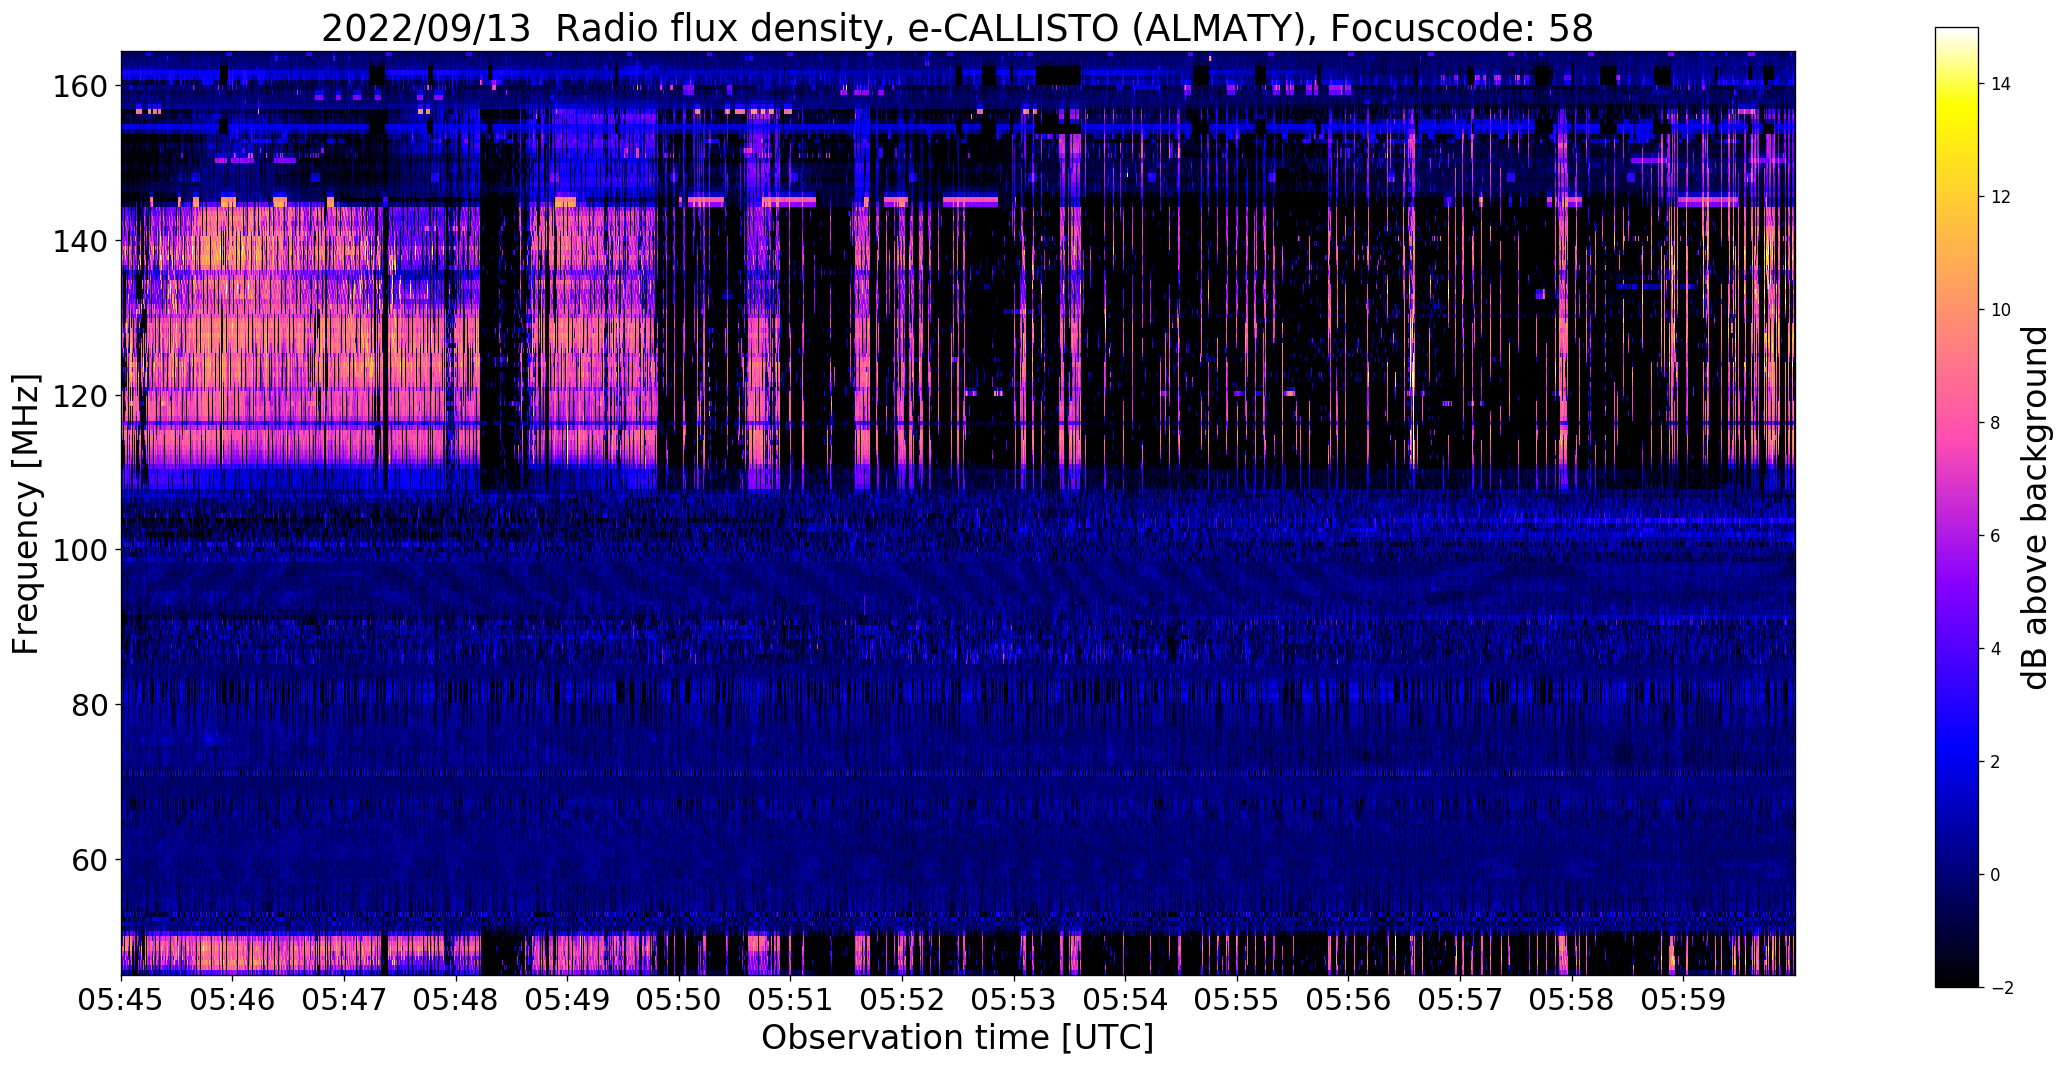This screenshot has height=1067, width=2066.
Task: Click the 05:53 time tick label
Action: (x=1014, y=1000)
